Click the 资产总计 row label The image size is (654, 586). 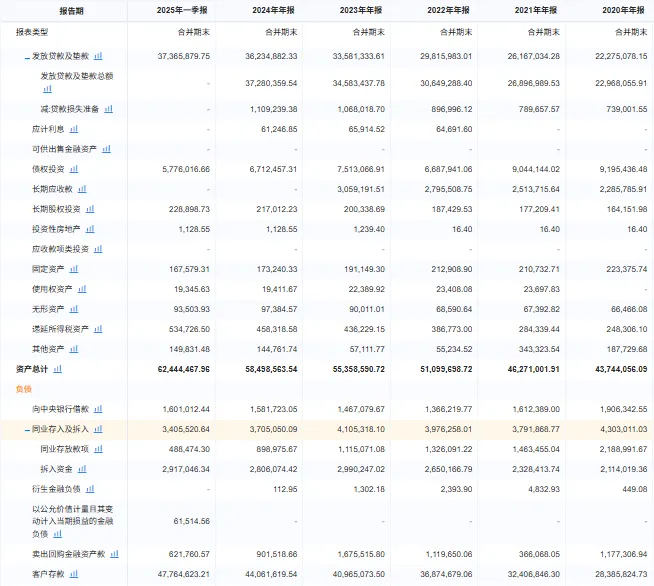(32, 369)
